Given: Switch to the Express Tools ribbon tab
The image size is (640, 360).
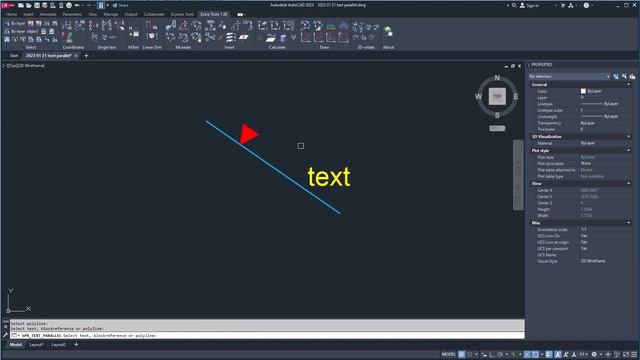Looking at the screenshot, I should pyautogui.click(x=182, y=14).
